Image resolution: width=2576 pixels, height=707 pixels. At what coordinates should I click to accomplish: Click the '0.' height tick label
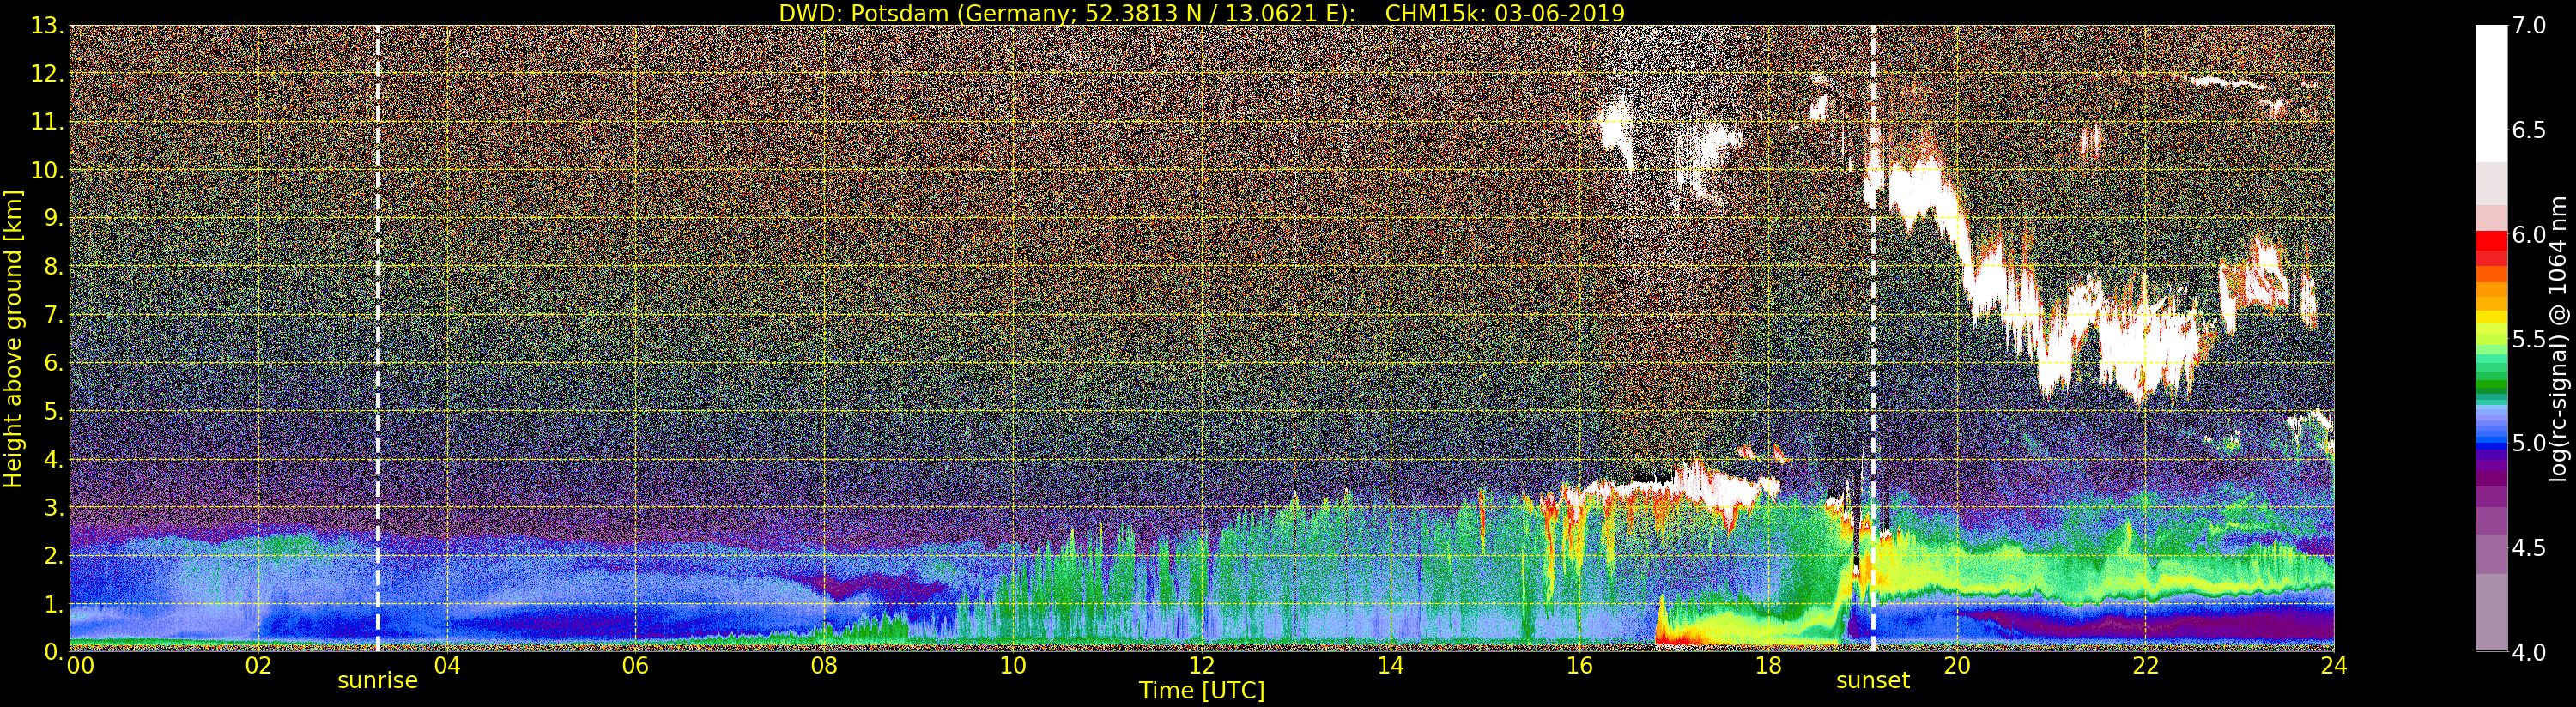pos(54,651)
